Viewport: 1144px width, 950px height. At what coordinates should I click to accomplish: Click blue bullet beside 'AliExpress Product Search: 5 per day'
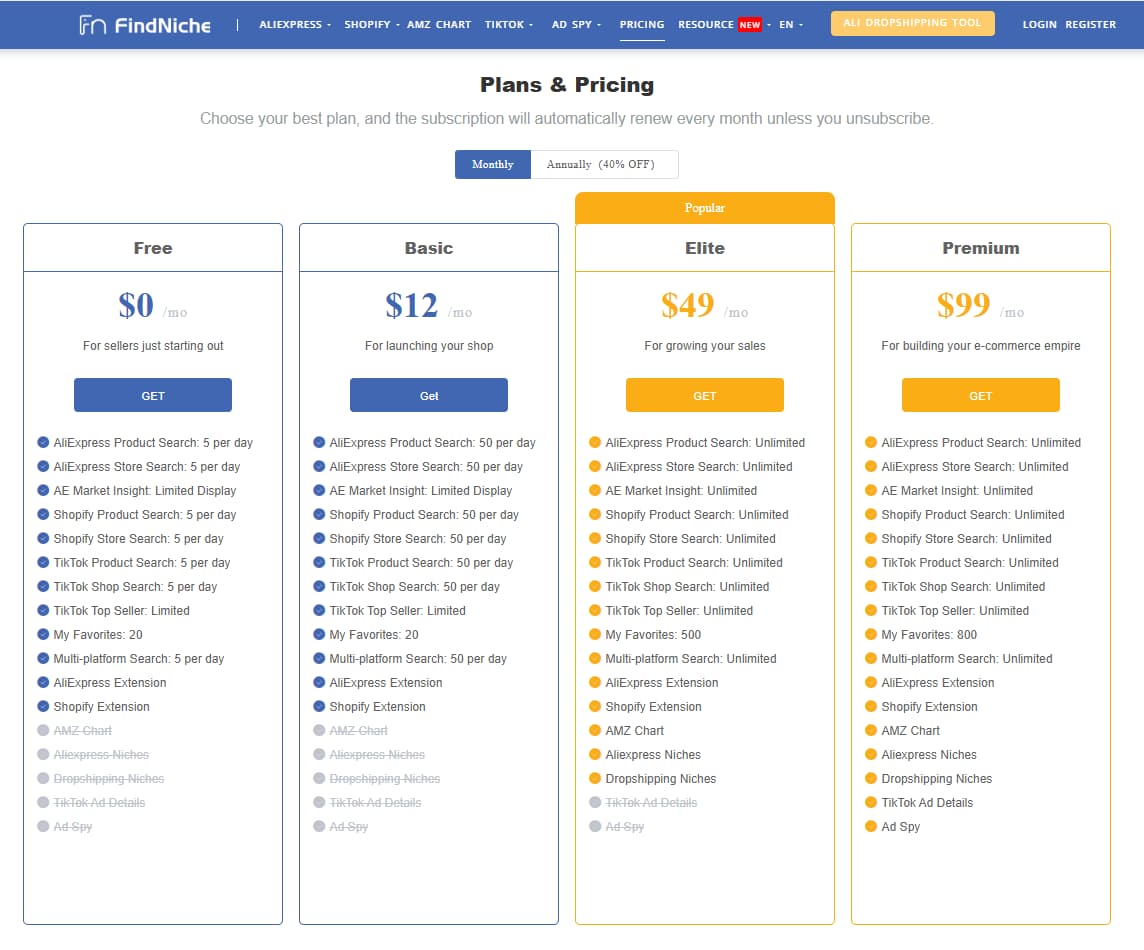tap(43, 442)
